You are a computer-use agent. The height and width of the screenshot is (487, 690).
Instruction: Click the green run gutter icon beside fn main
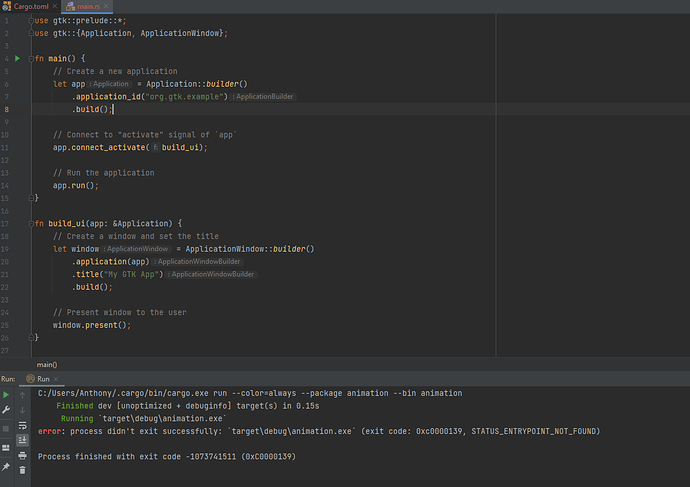click(x=18, y=59)
